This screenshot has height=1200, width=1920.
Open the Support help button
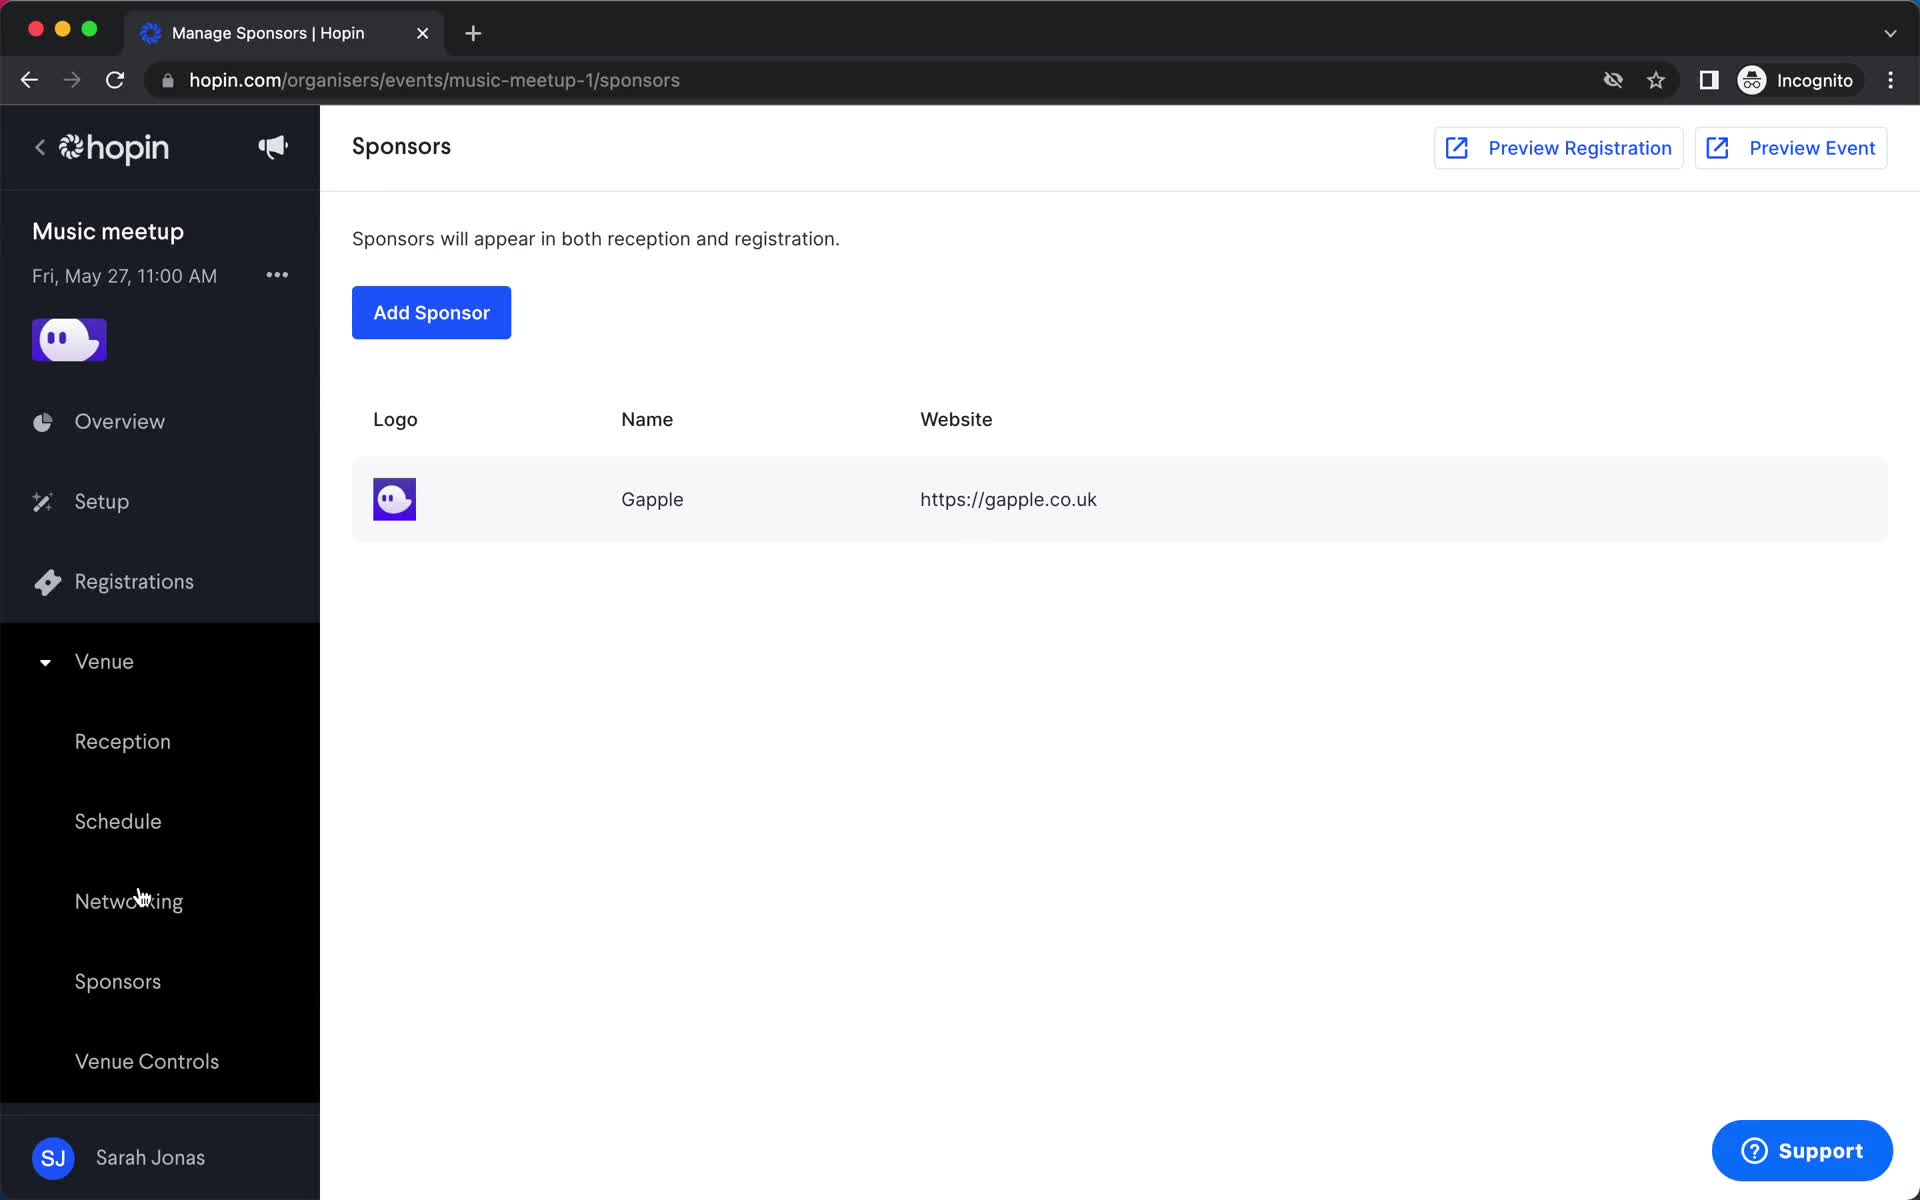click(x=1801, y=1151)
